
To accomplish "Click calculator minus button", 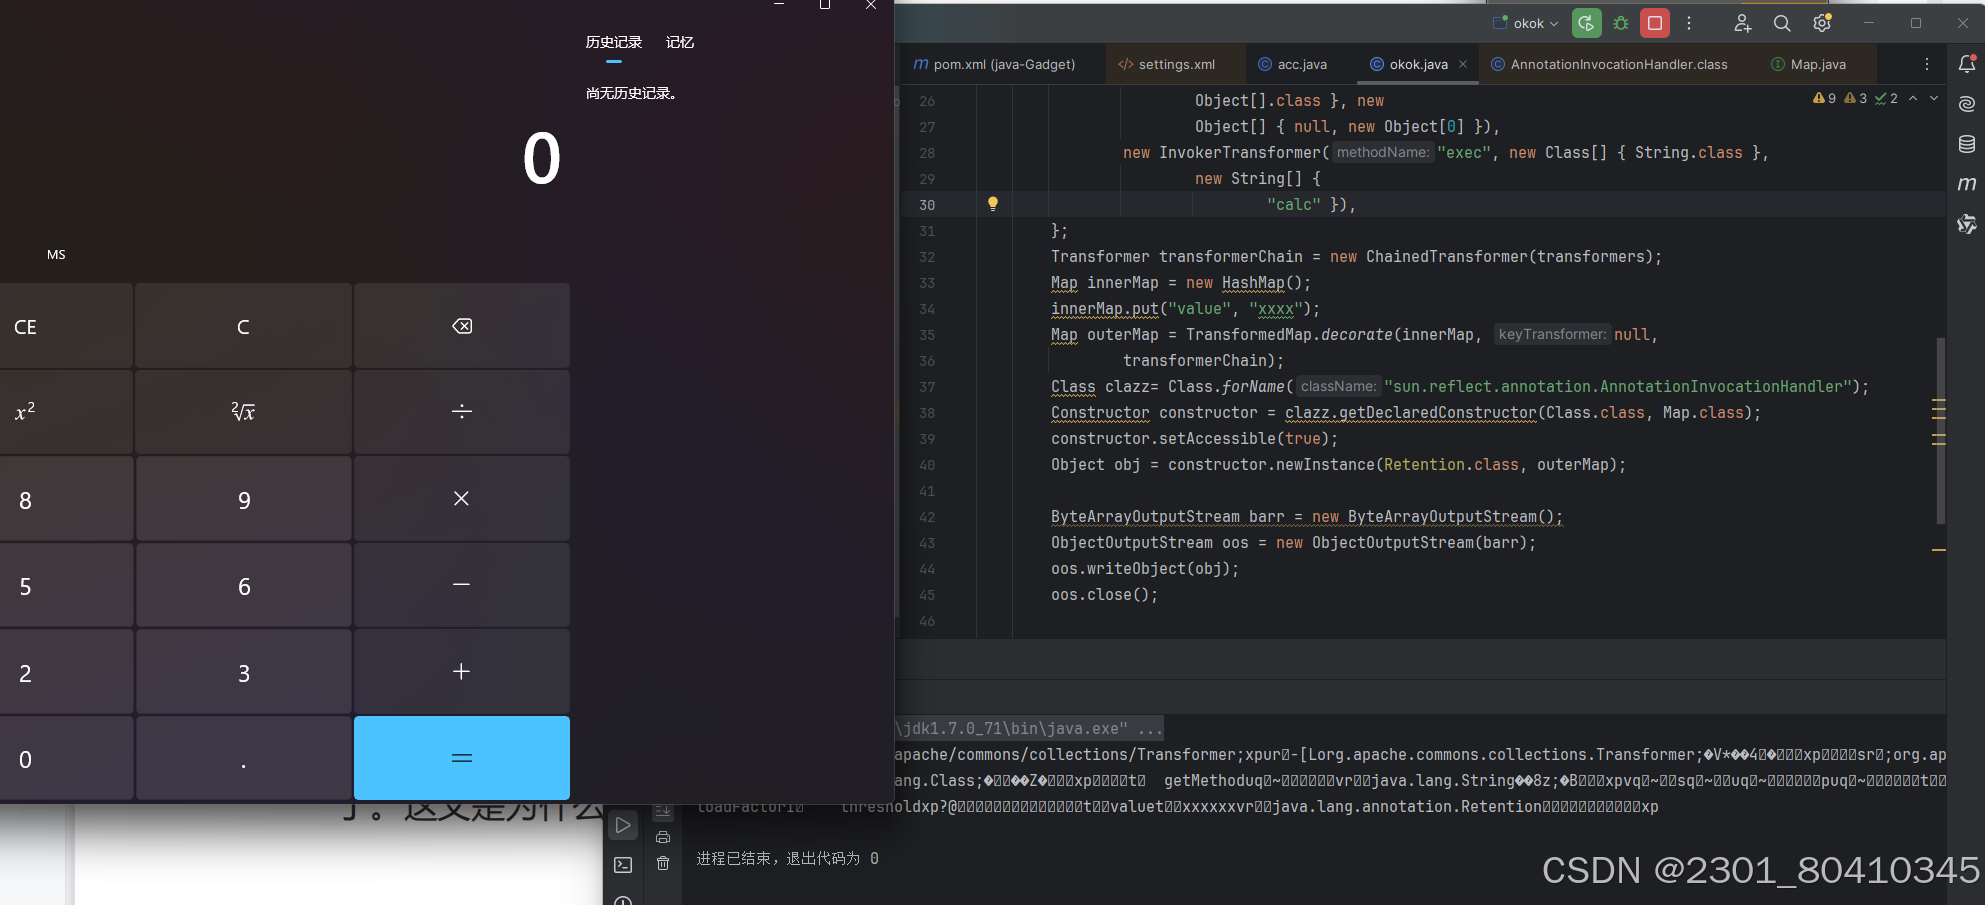I will (x=462, y=585).
